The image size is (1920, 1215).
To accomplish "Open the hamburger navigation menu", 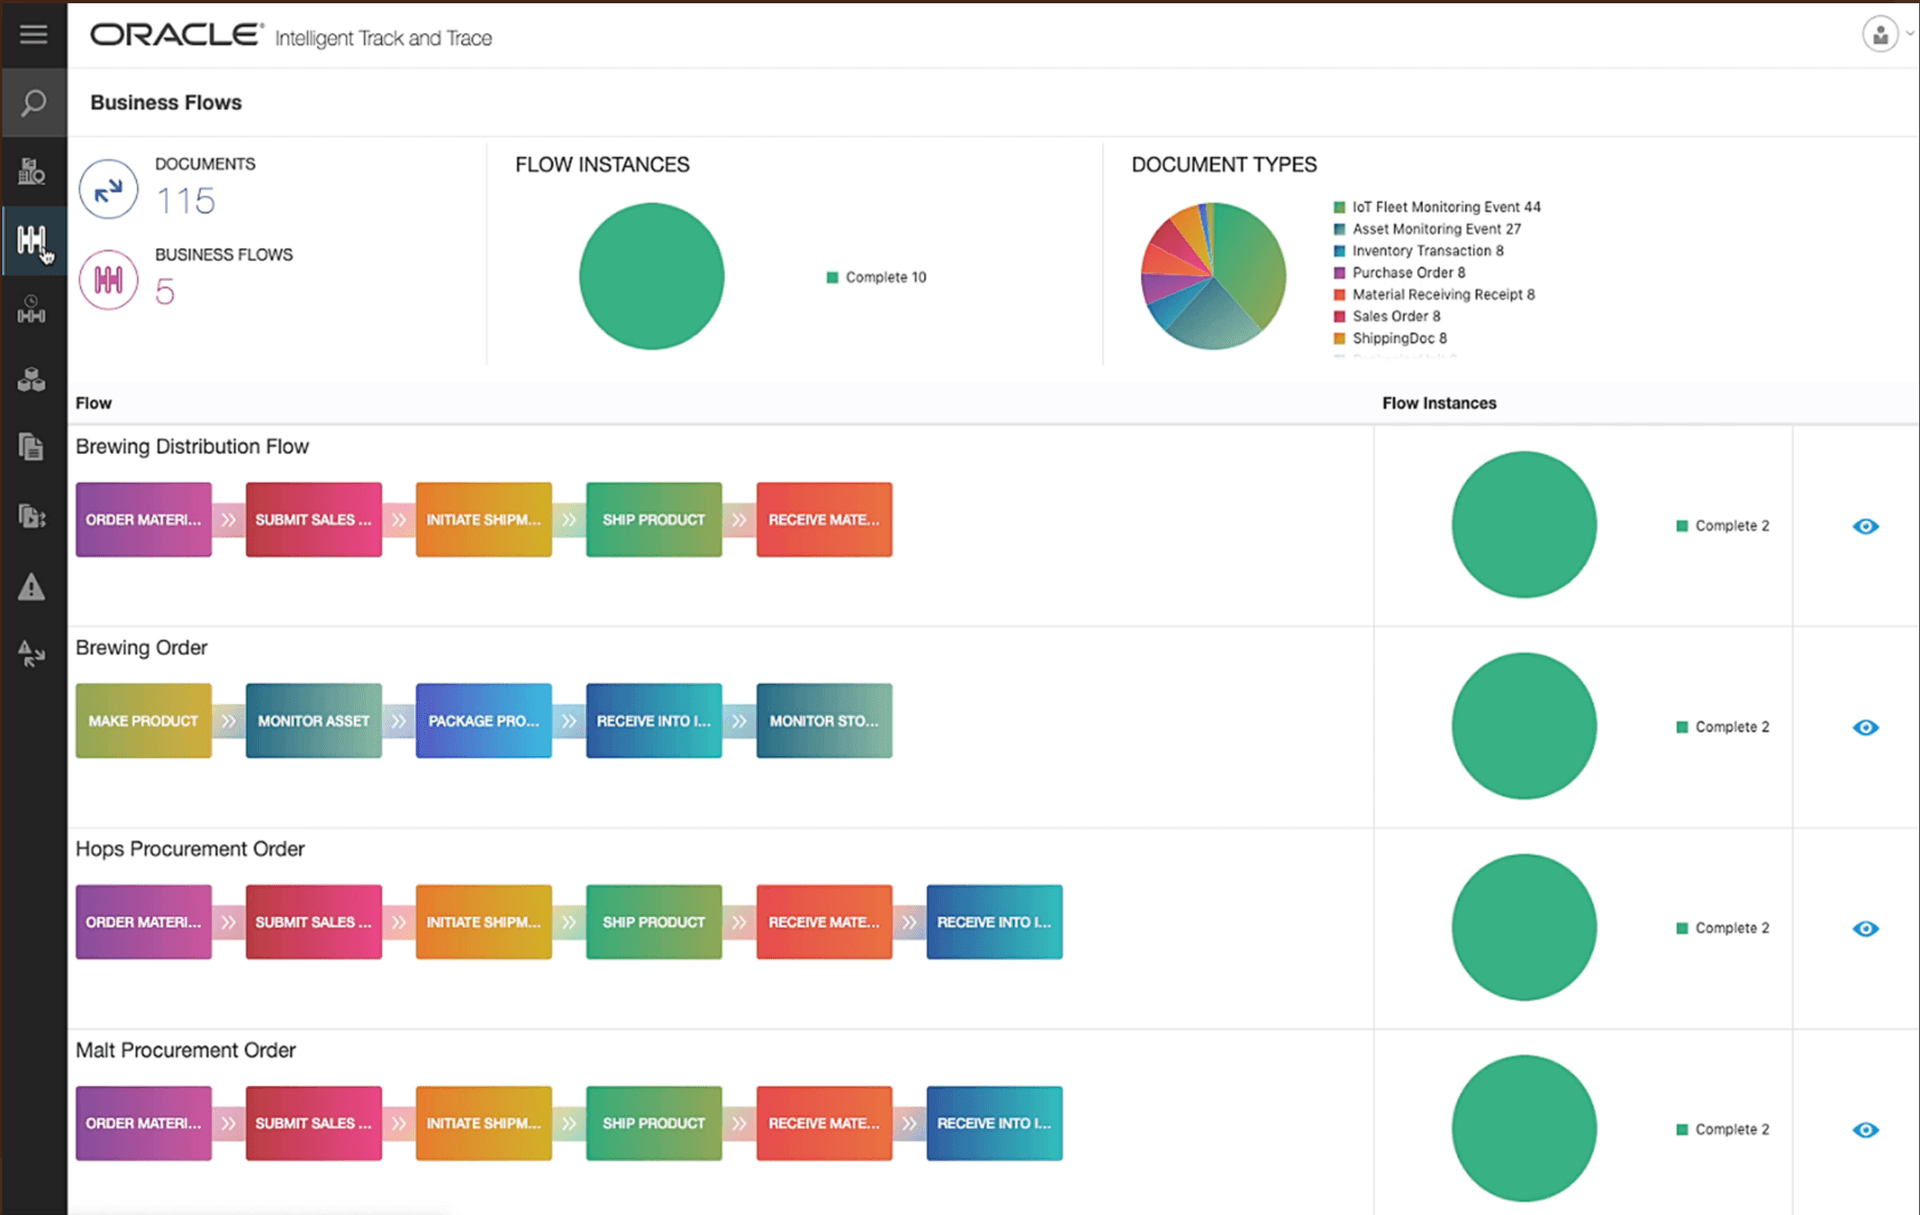I will [x=33, y=34].
